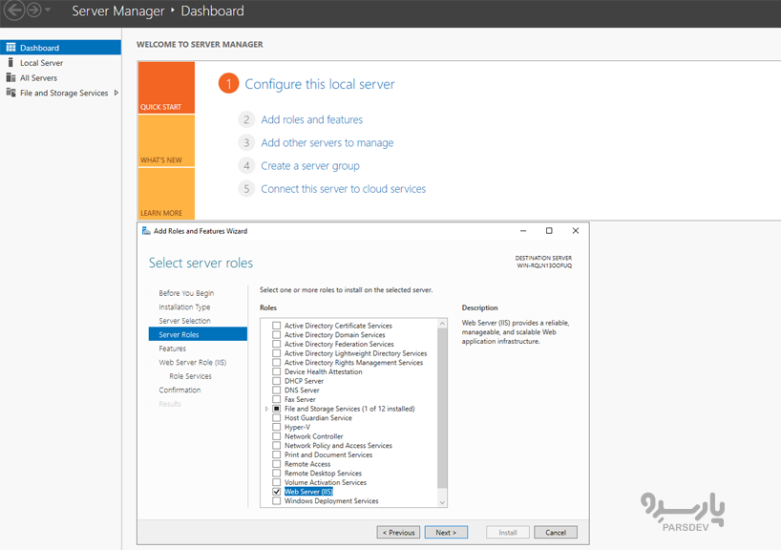Click the number 4 step circle
The height and width of the screenshot is (550, 781).
pyautogui.click(x=247, y=165)
